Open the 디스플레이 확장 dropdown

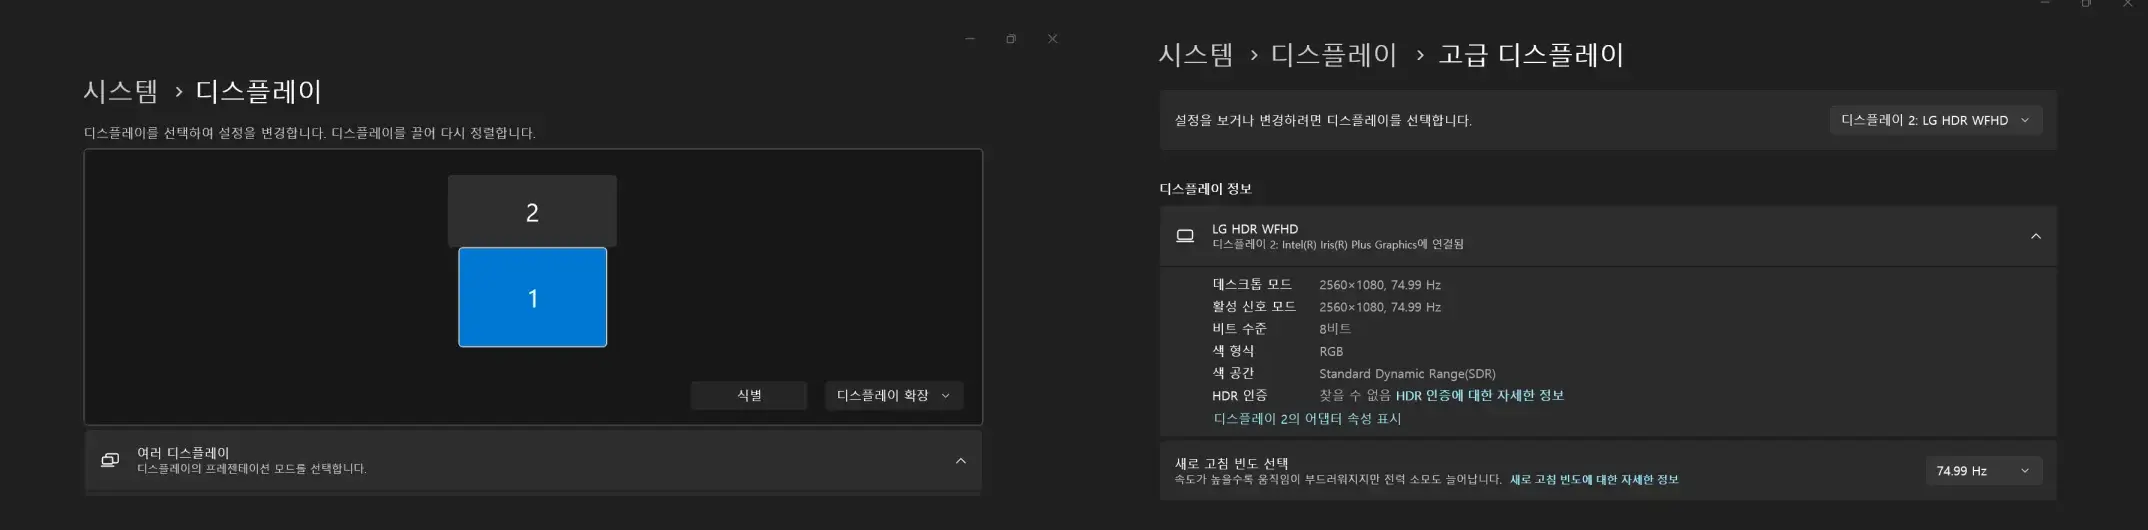tap(894, 395)
